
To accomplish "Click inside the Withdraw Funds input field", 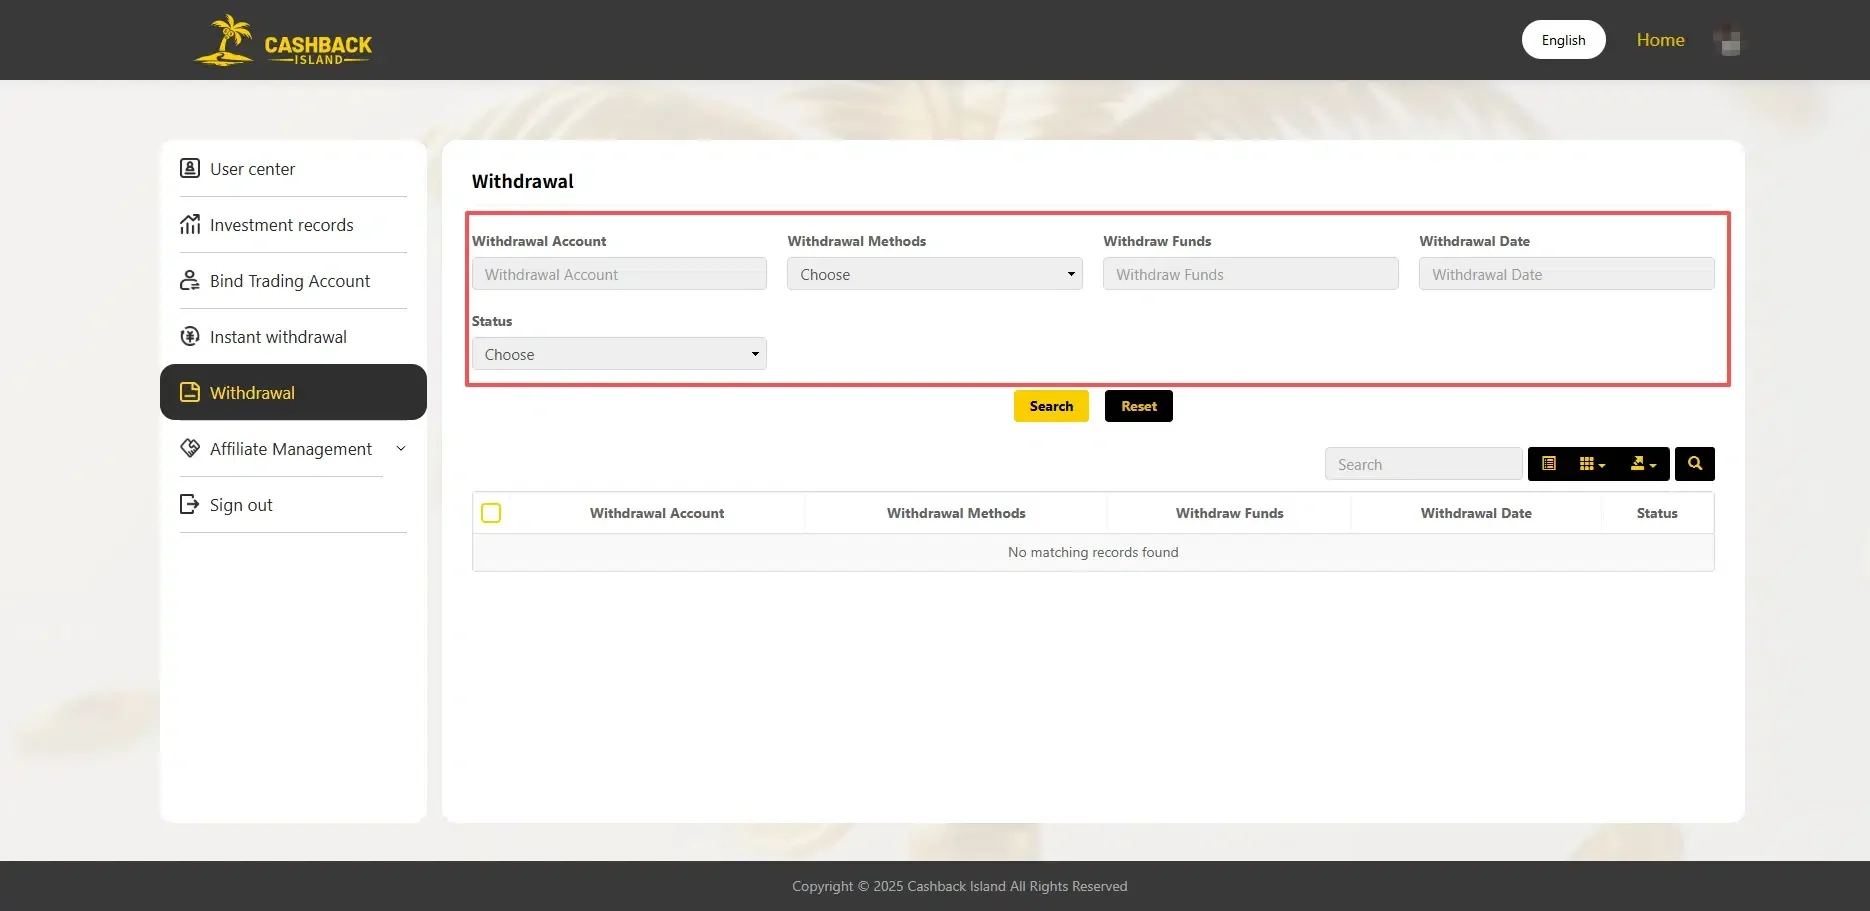I will (x=1249, y=273).
